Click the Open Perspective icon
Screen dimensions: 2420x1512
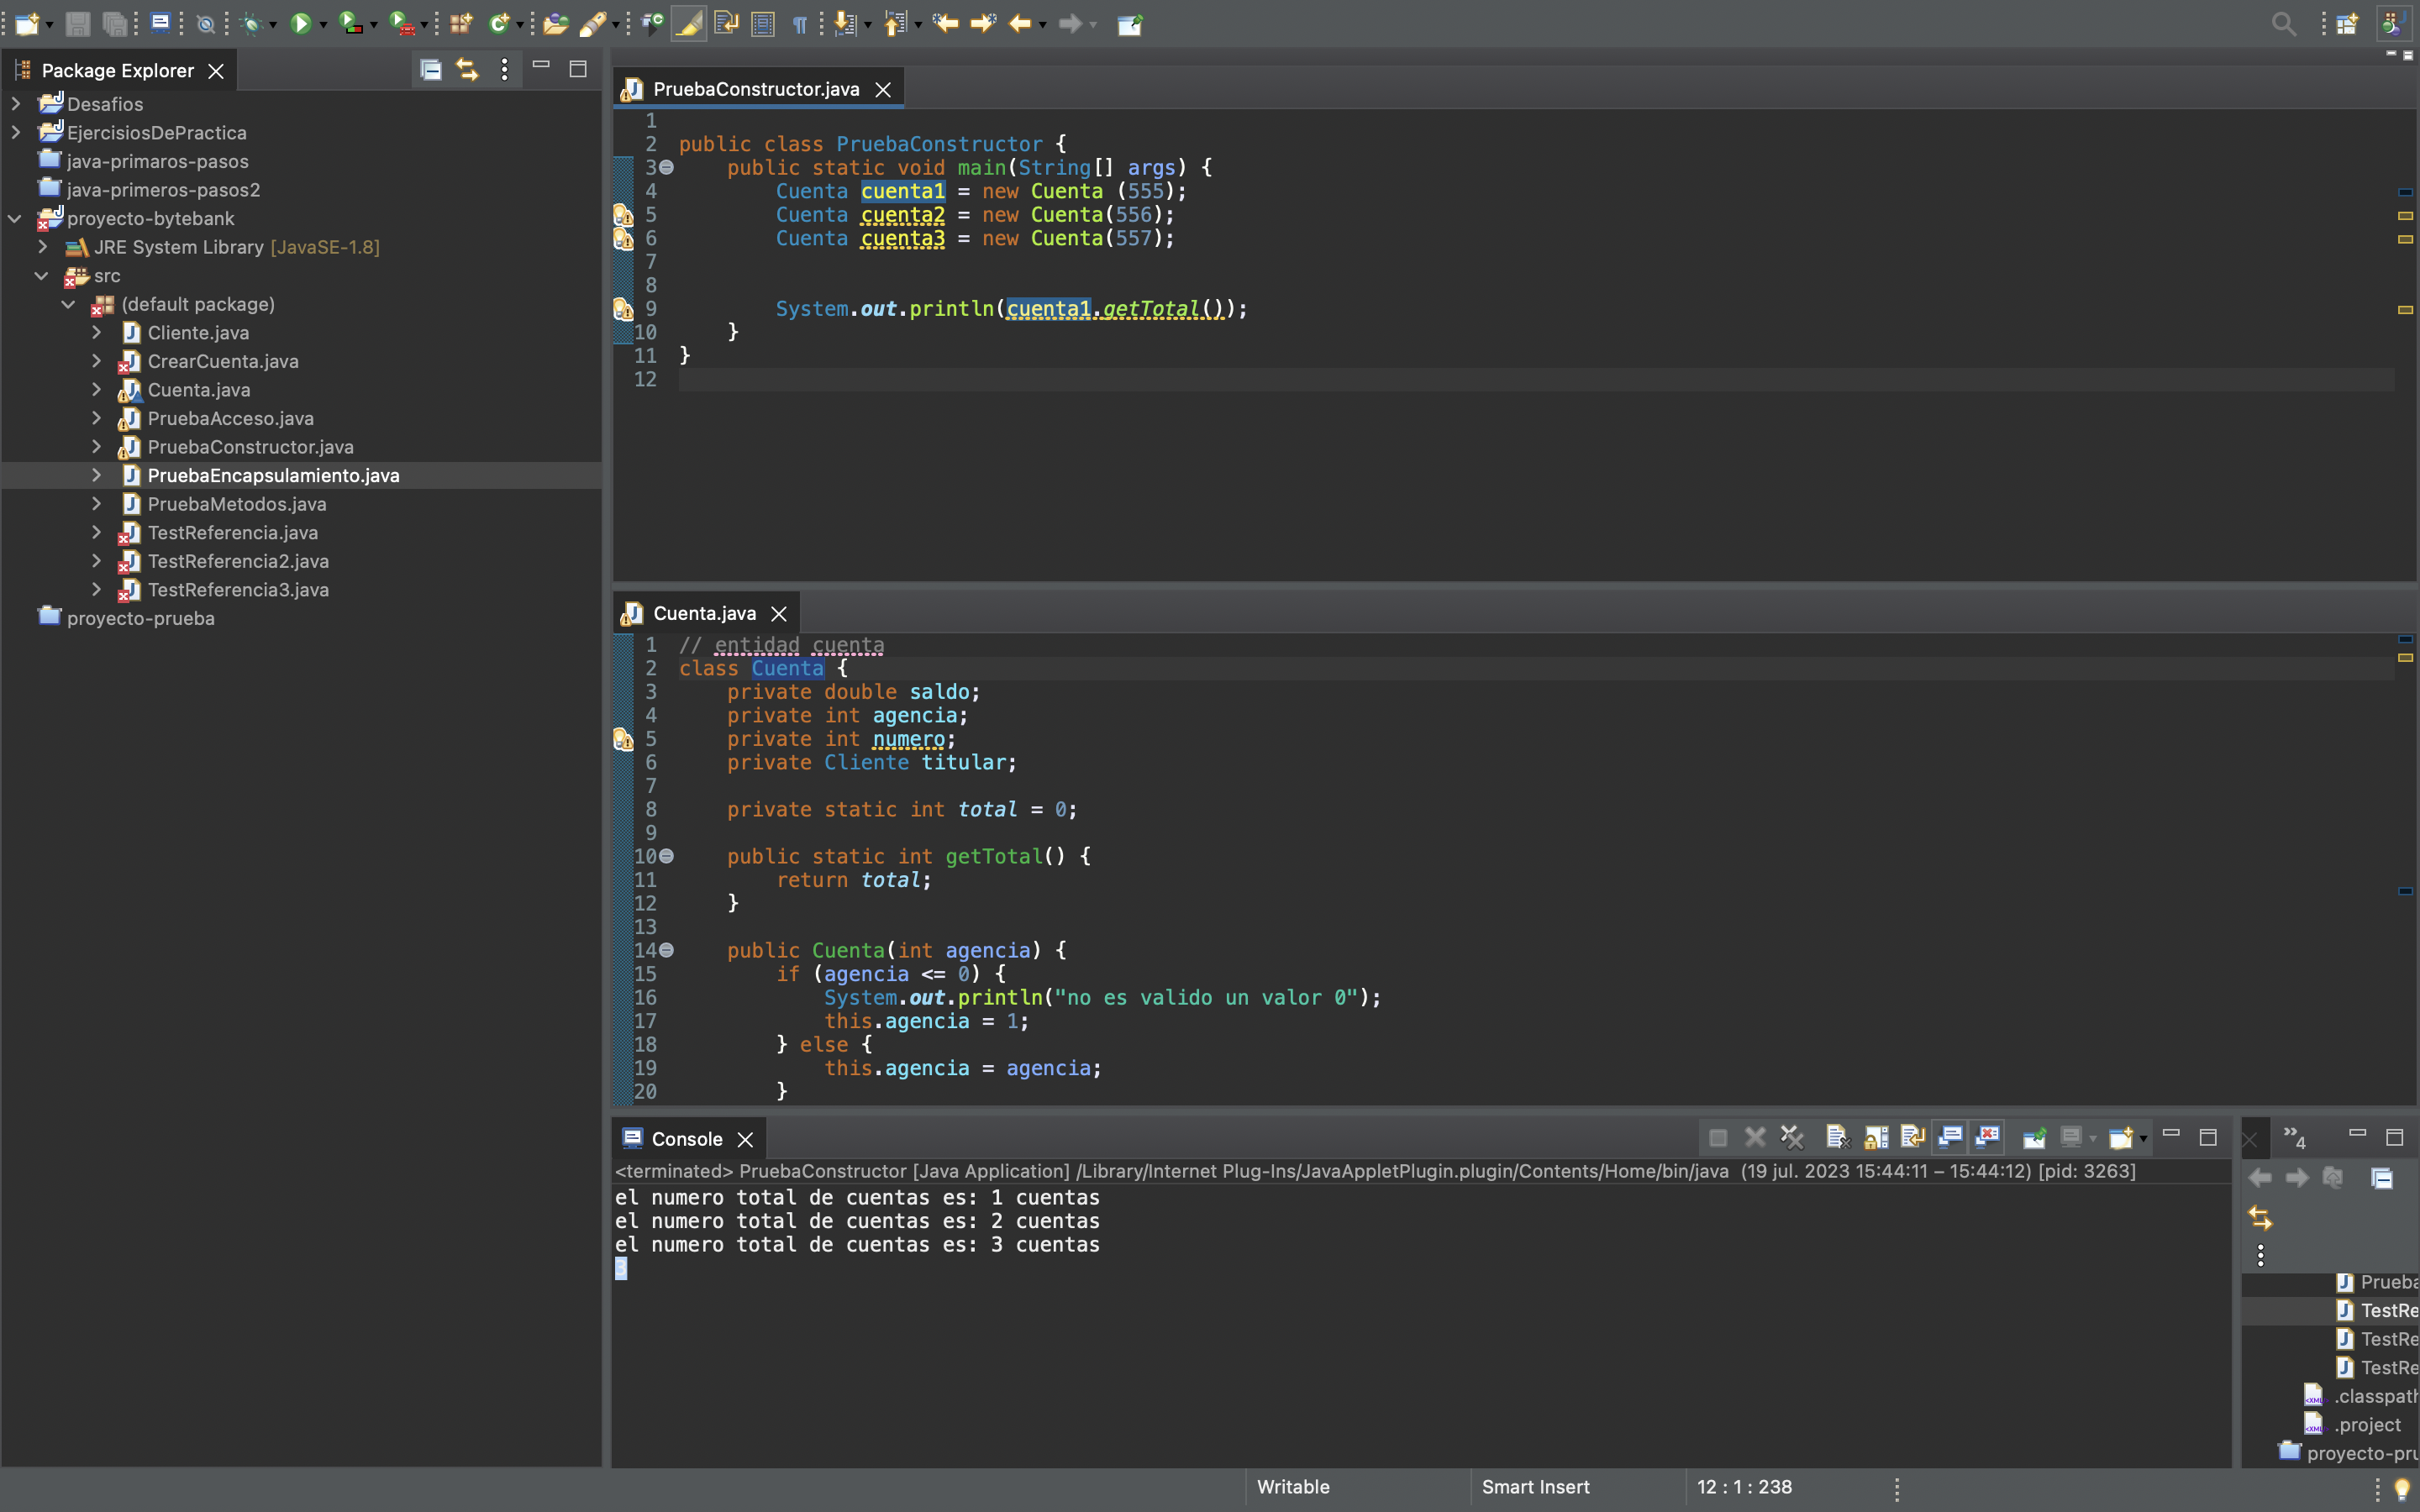coord(2347,24)
